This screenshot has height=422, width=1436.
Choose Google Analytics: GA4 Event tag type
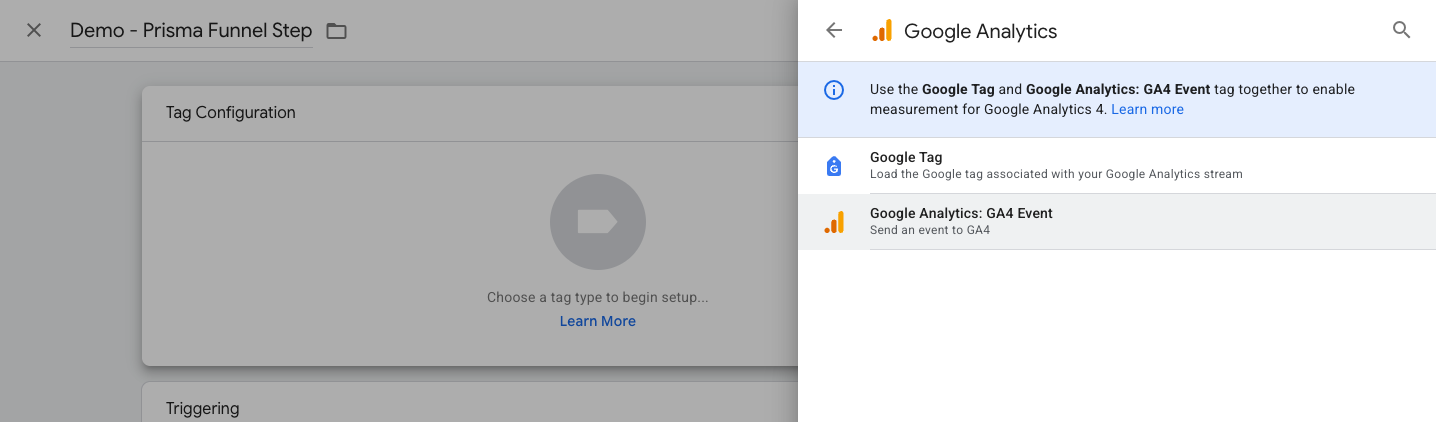(x=1117, y=221)
